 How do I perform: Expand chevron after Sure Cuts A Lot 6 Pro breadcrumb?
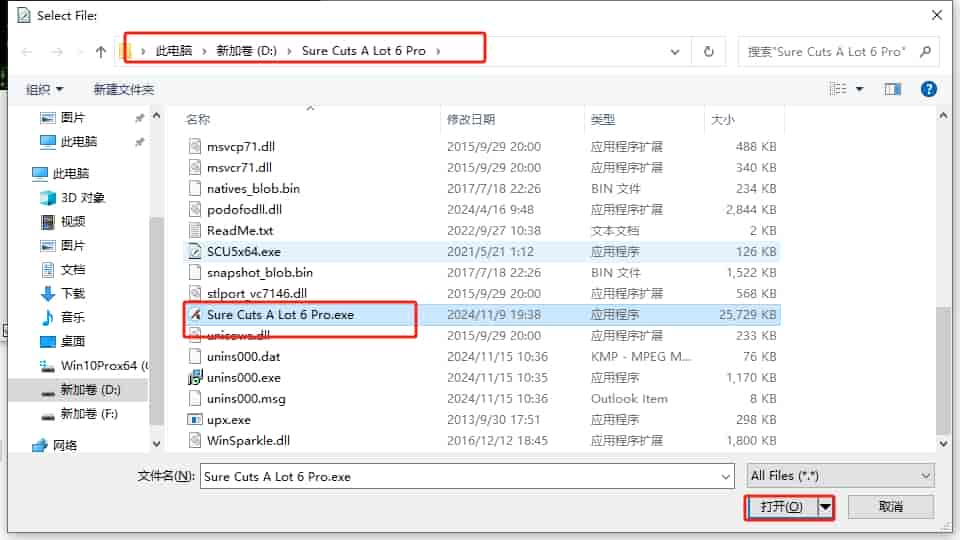(438, 51)
